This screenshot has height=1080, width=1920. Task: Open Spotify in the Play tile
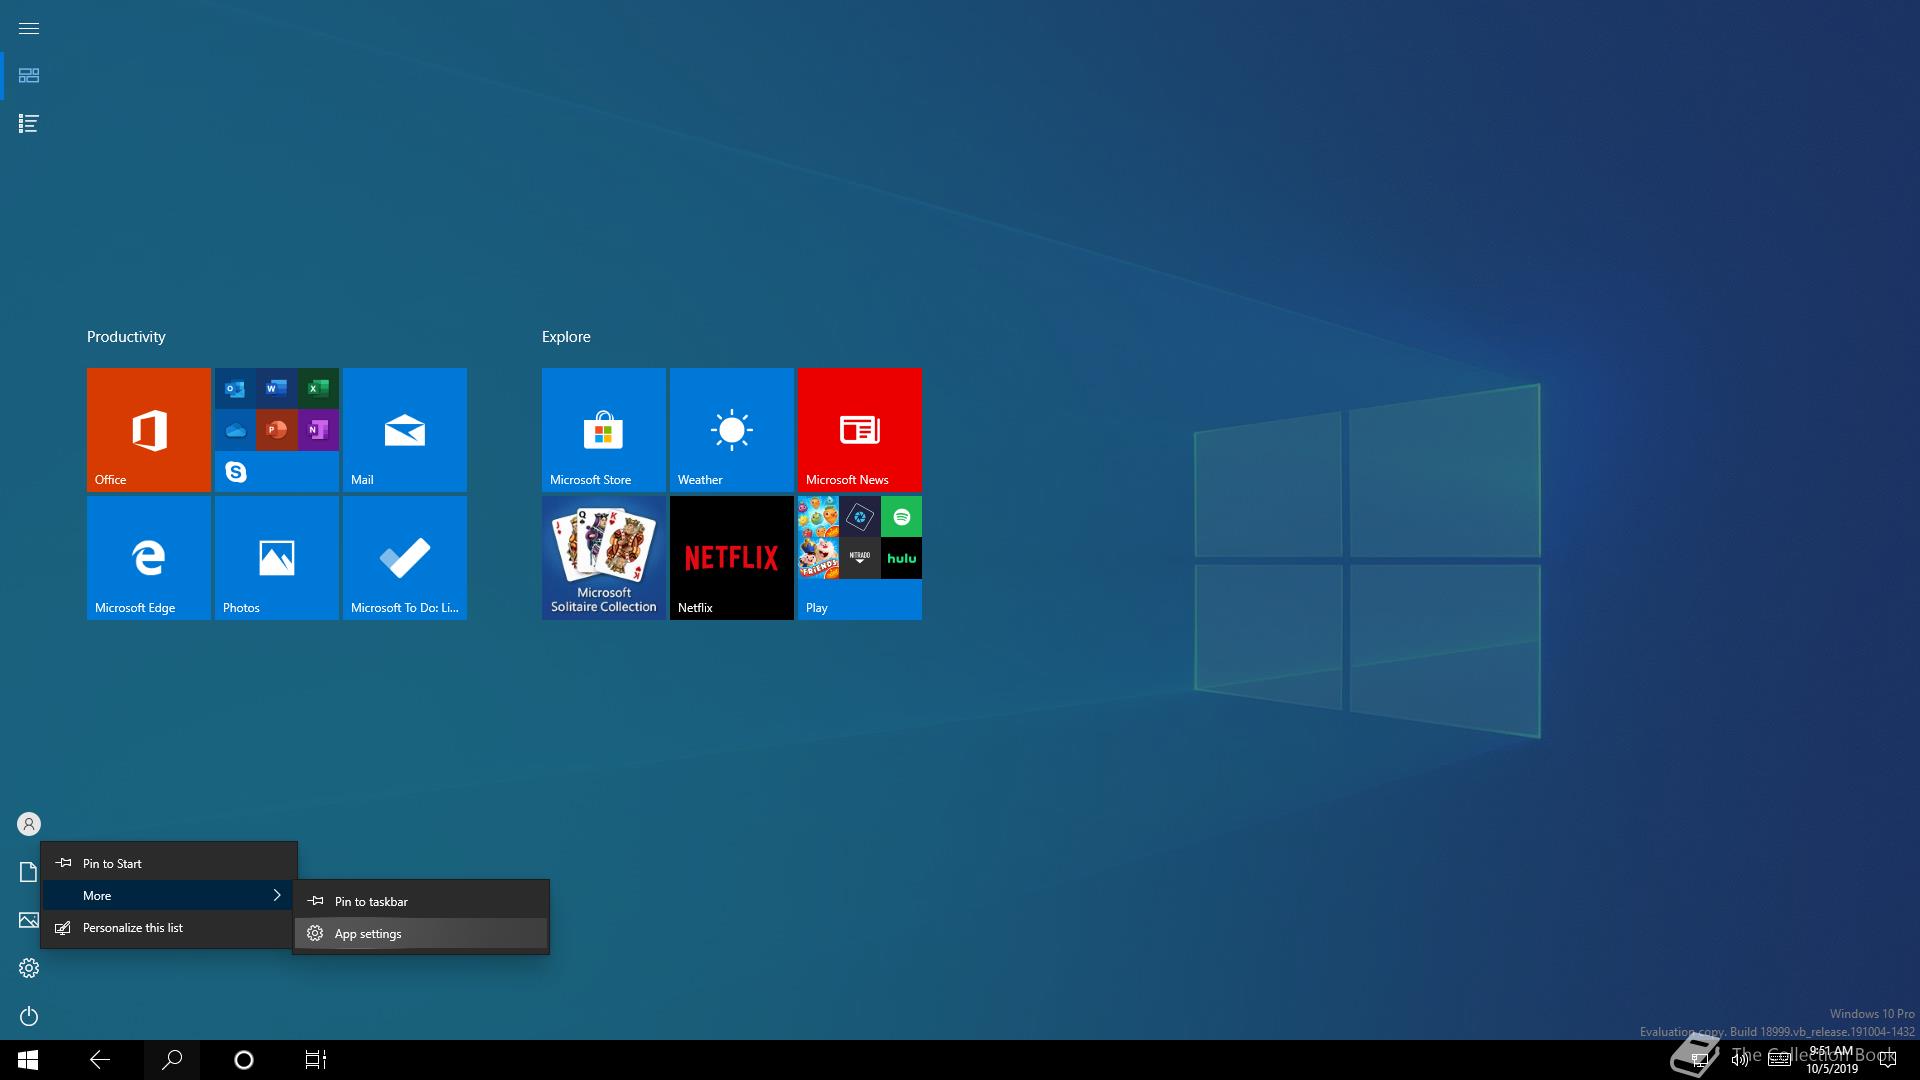tap(901, 516)
